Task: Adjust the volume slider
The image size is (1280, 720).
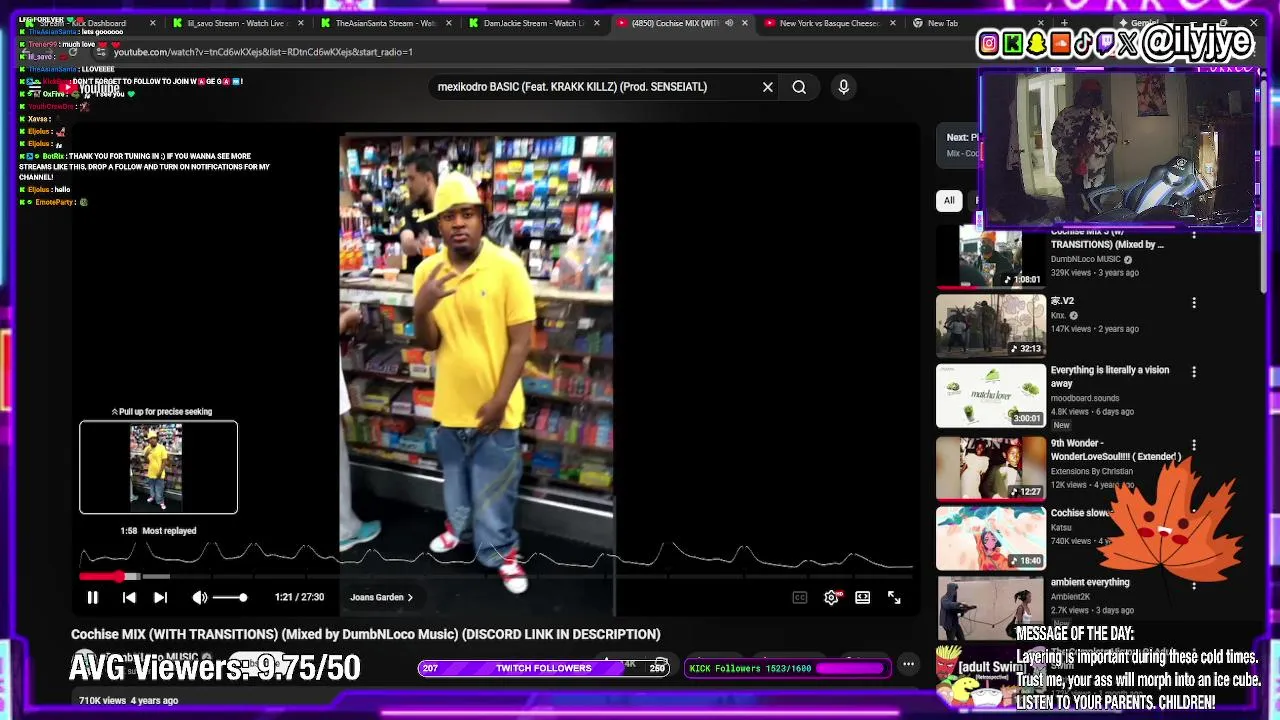Action: pyautogui.click(x=229, y=597)
